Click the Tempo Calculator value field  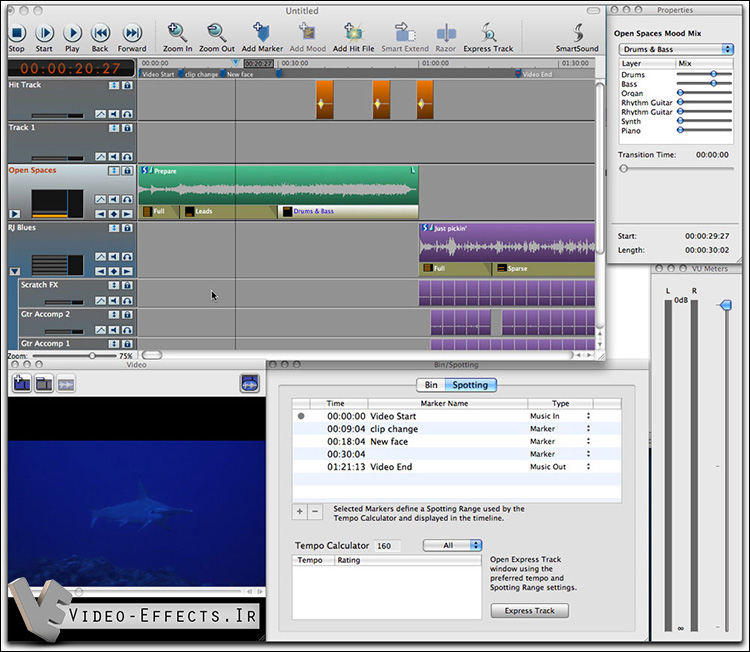click(x=387, y=546)
